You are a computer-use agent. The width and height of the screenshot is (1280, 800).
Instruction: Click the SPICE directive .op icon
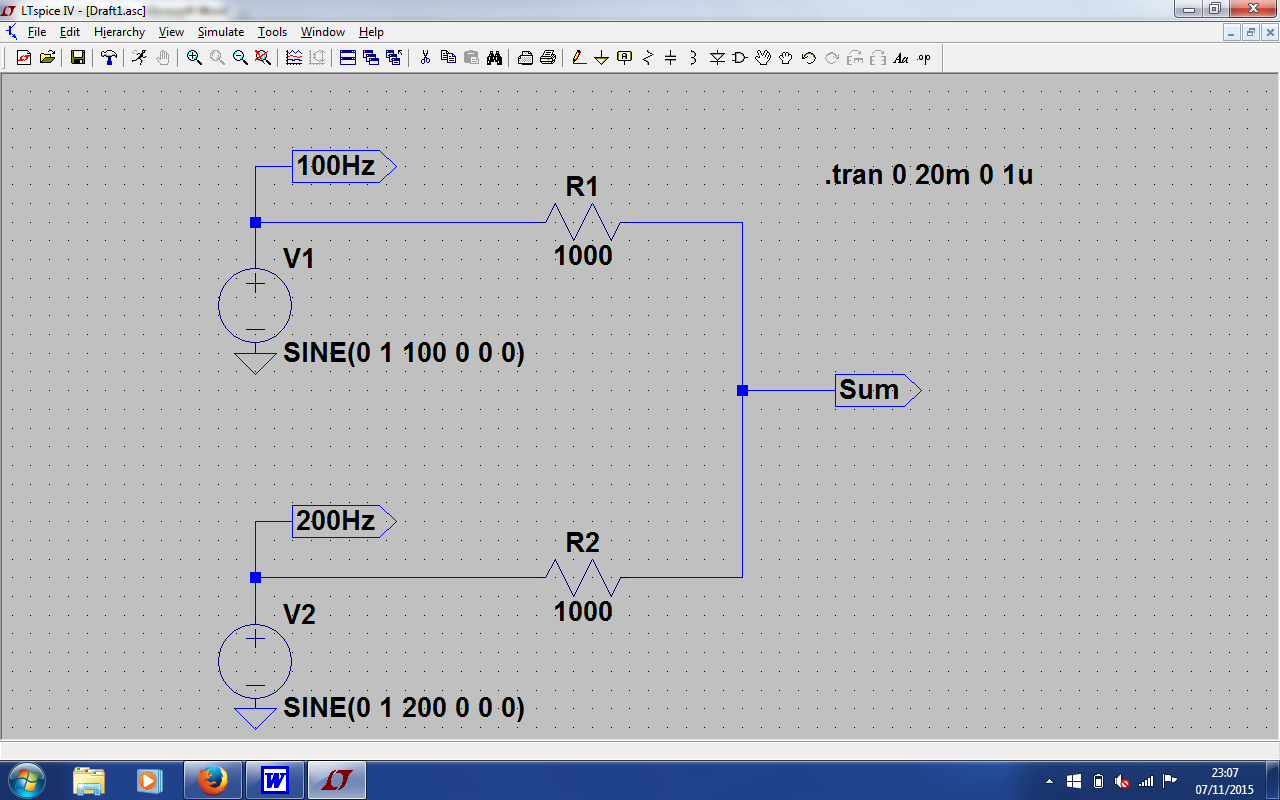[x=924, y=58]
